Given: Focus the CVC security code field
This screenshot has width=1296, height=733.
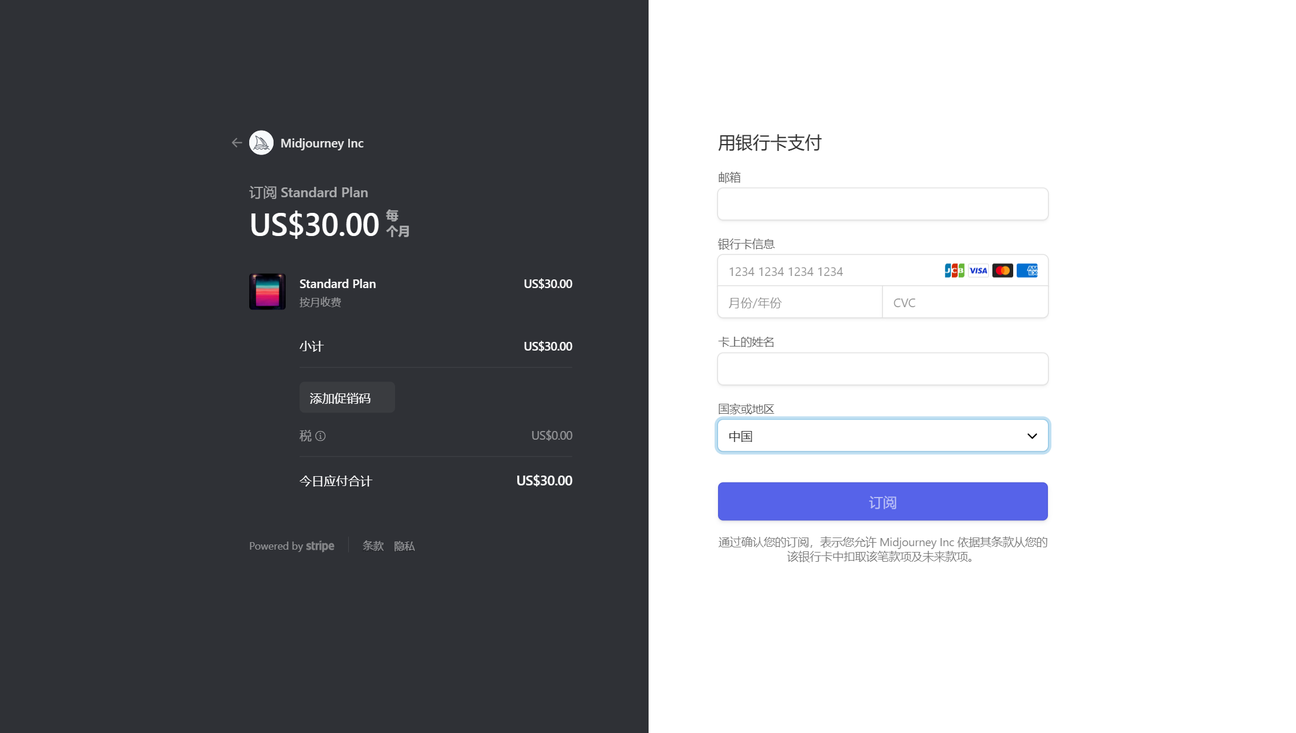Looking at the screenshot, I should [x=965, y=302].
